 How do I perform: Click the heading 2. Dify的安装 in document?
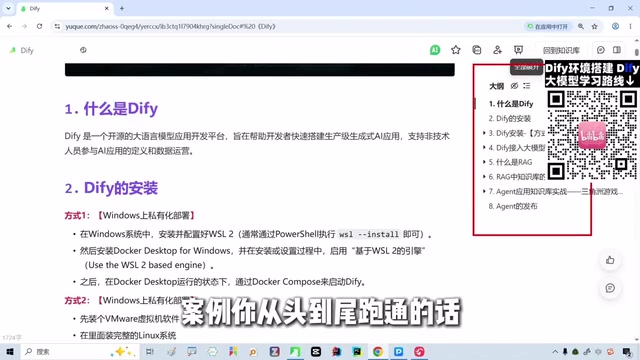pos(111,188)
